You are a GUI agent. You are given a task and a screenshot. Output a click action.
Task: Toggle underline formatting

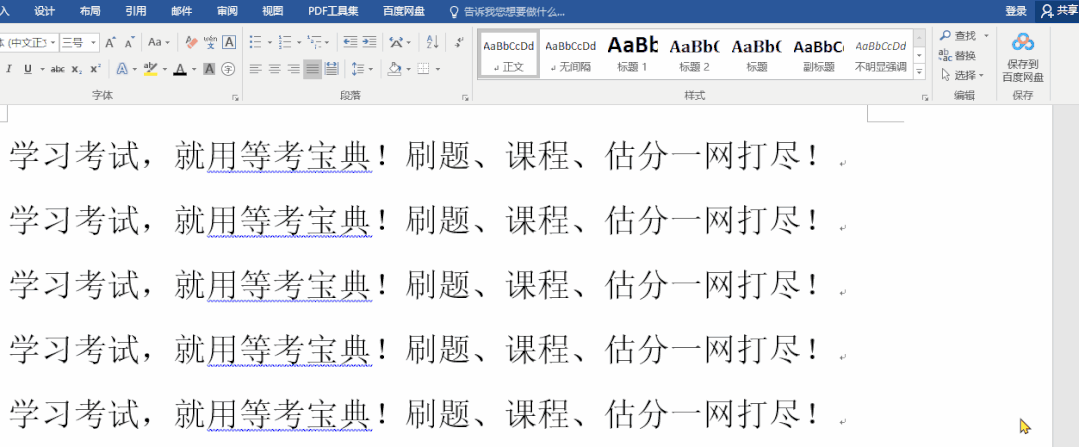tap(28, 69)
